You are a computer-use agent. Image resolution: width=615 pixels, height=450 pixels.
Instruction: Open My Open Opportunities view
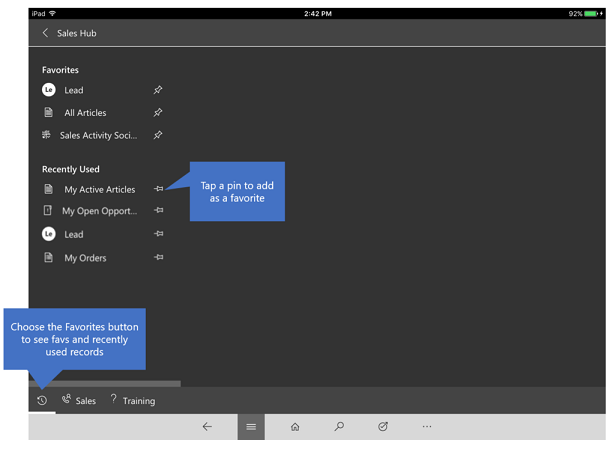pyautogui.click(x=99, y=211)
